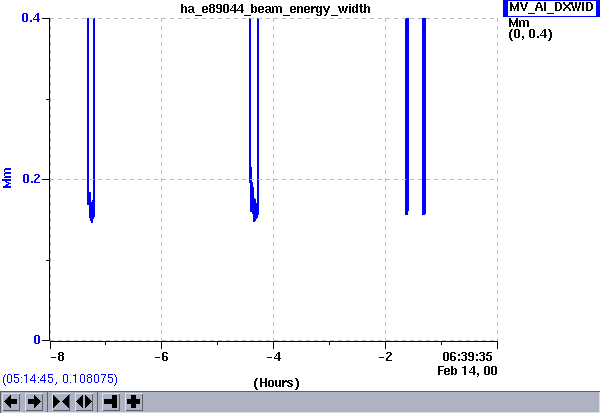Click the zoom in time-axis icon

(x=61, y=402)
